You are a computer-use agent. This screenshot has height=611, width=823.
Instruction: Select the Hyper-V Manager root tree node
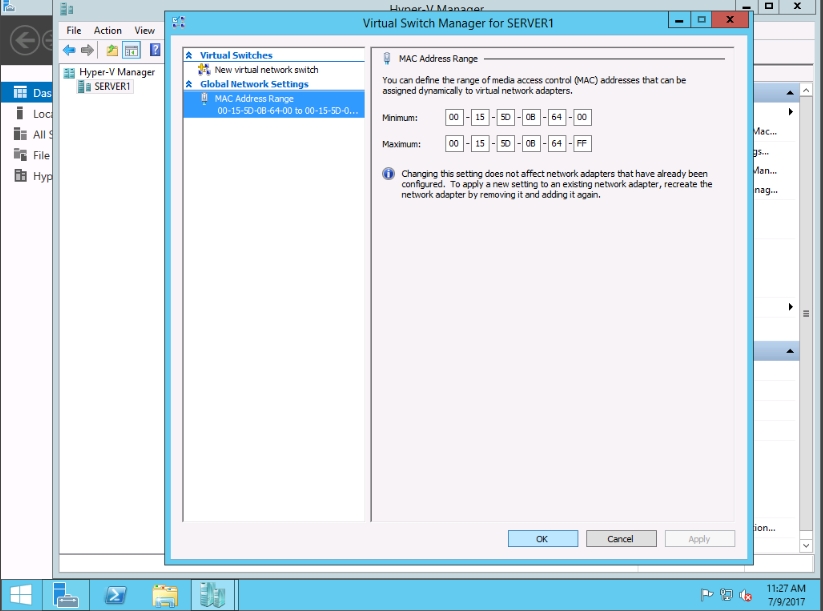pyautogui.click(x=117, y=72)
